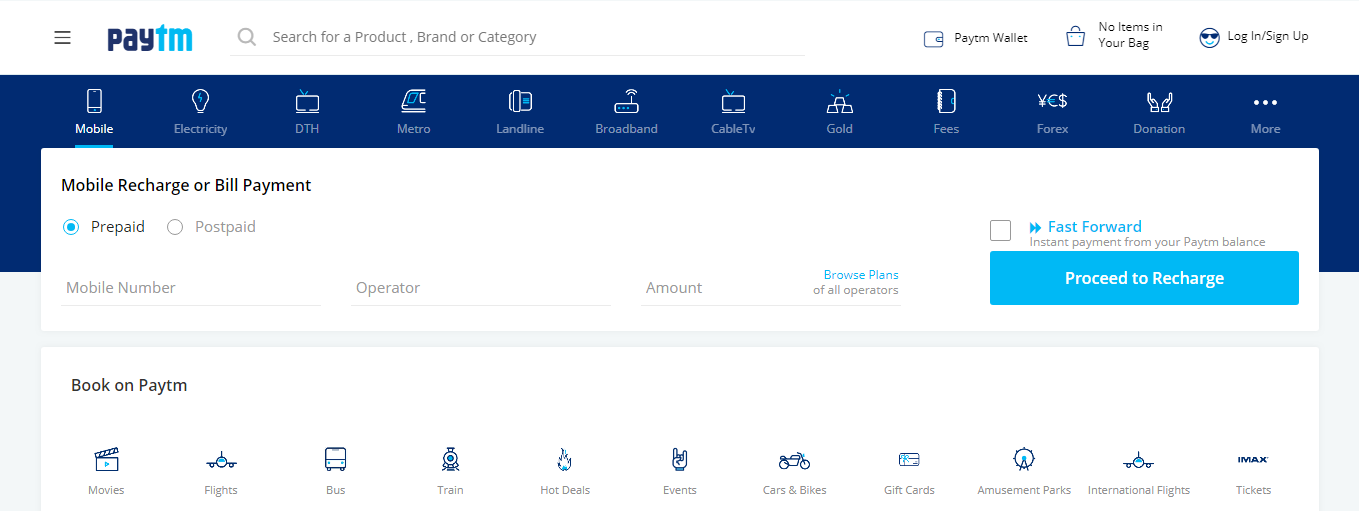1359x511 pixels.
Task: Expand the More services menu
Action: click(1265, 112)
